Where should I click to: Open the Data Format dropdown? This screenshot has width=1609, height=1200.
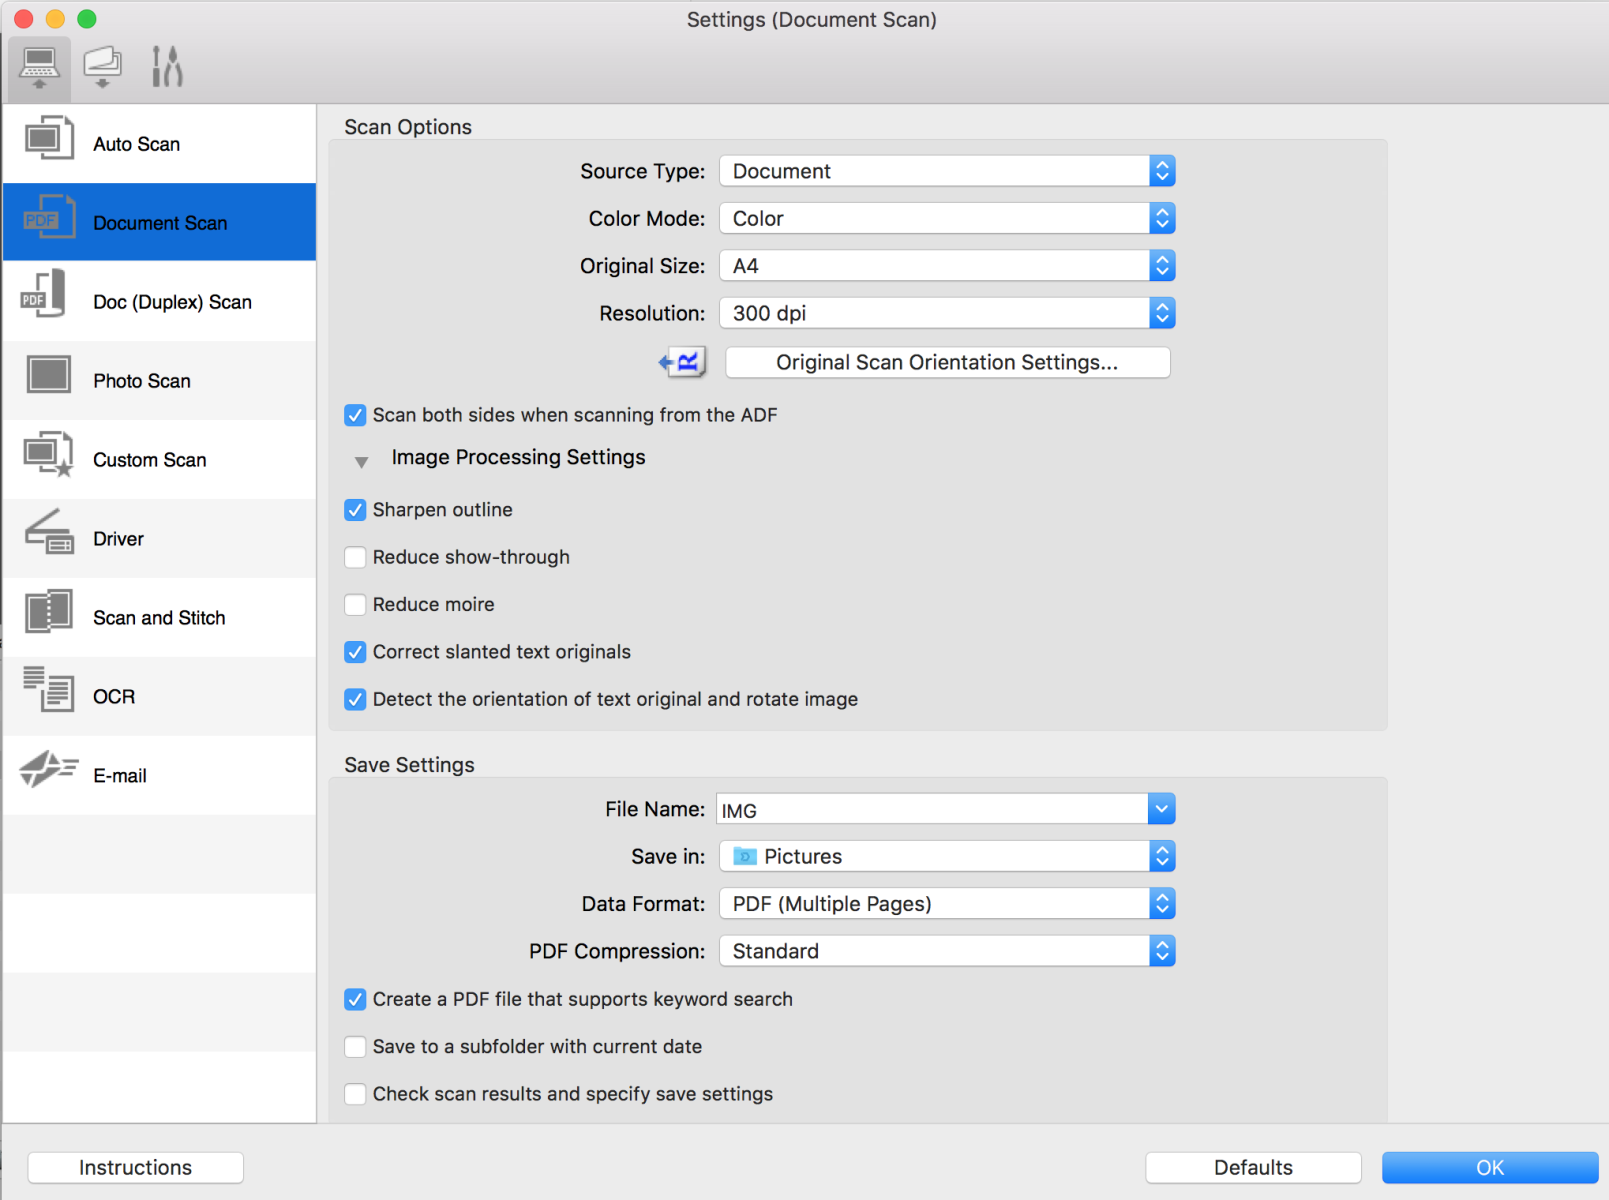(947, 904)
